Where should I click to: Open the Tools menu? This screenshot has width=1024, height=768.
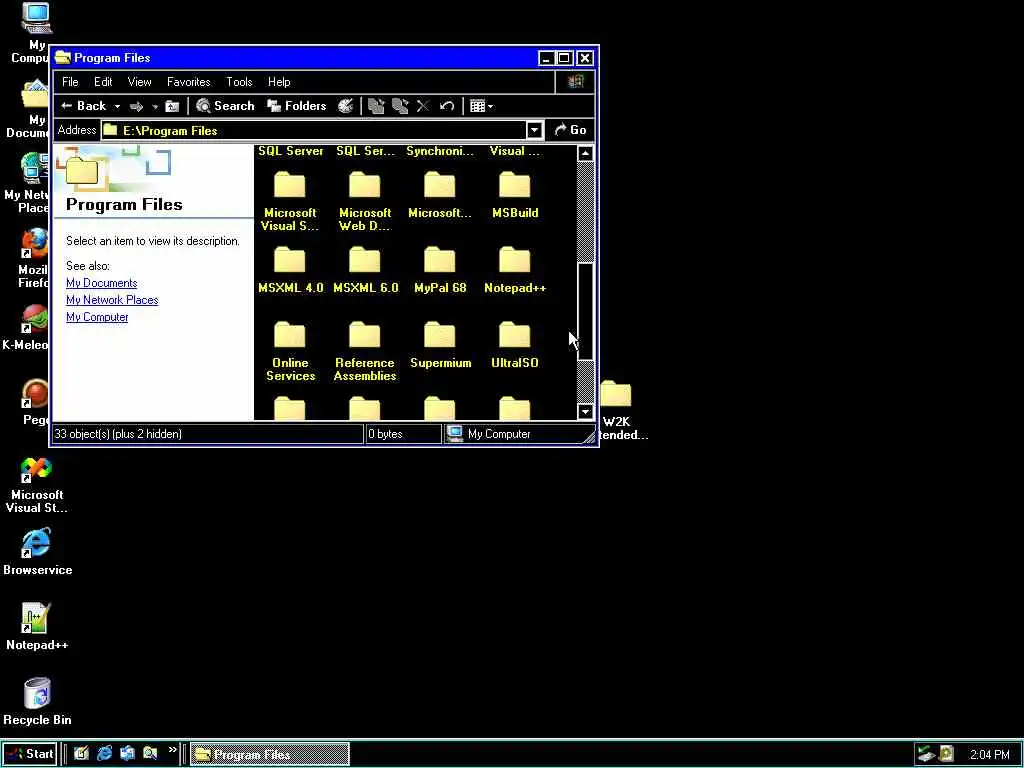tap(239, 82)
